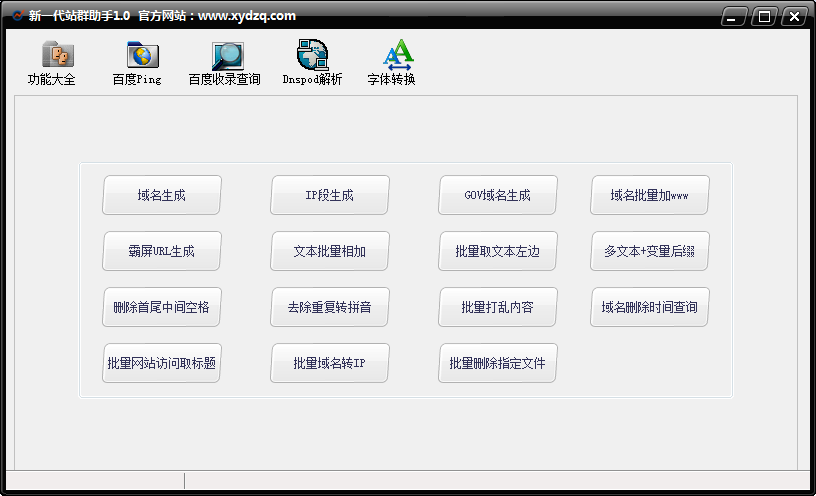Image resolution: width=816 pixels, height=496 pixels.
Task: Click the 批量取文本左边 button
Action: click(x=498, y=251)
